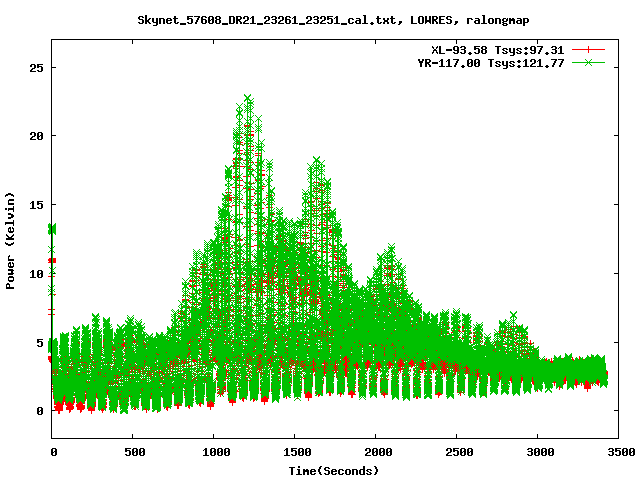Viewport: 640px width, 480px height.
Task: Click the x-axis tick label 1500
Action: click(x=297, y=452)
